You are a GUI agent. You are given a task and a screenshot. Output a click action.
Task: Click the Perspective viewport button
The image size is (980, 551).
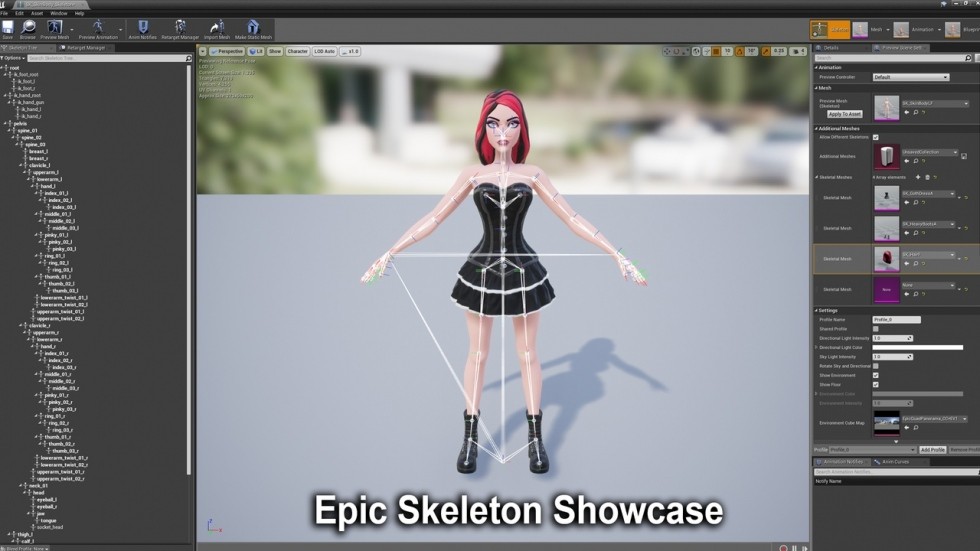click(x=227, y=51)
